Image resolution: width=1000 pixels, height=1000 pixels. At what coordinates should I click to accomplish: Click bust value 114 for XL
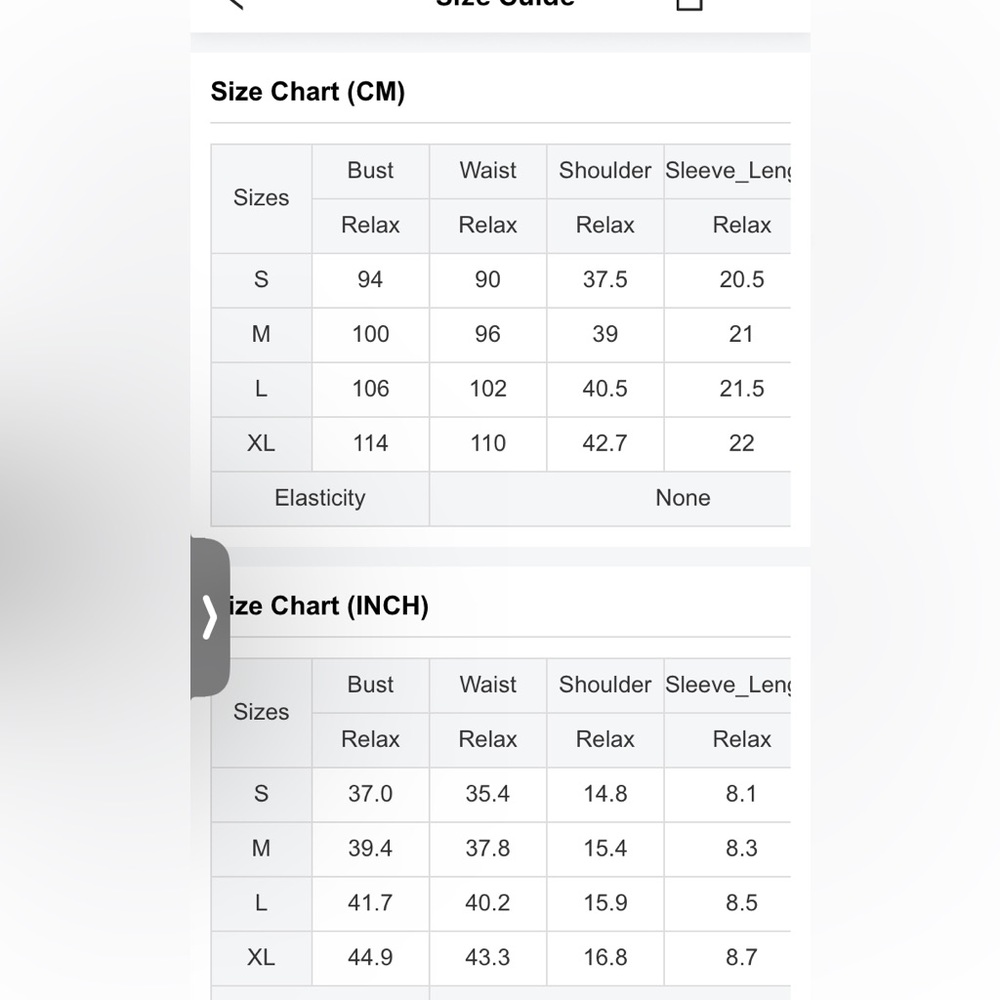pos(371,444)
